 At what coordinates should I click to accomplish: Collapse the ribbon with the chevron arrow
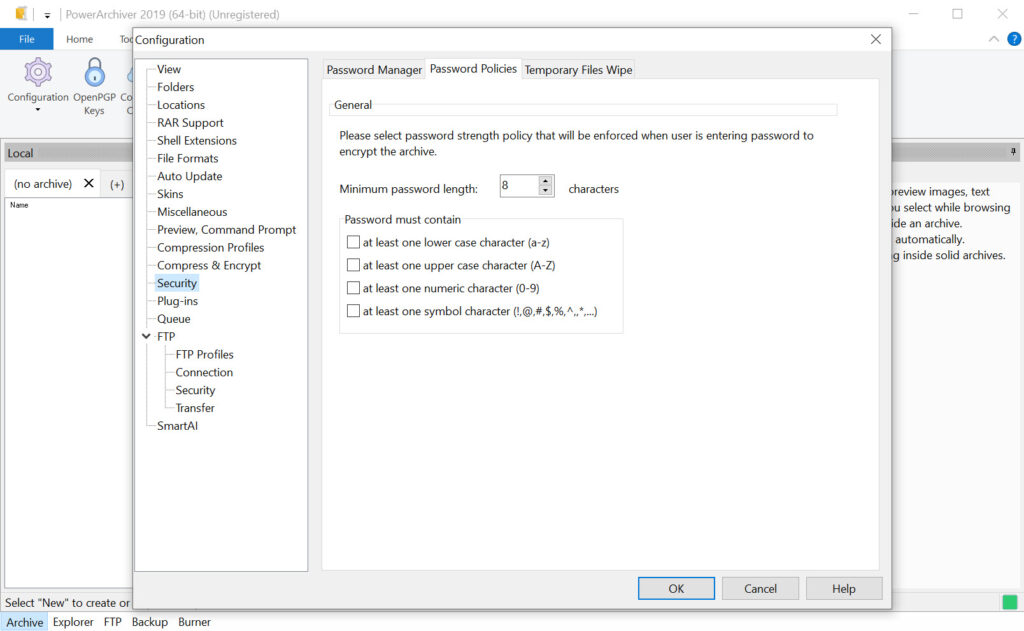pyautogui.click(x=993, y=39)
